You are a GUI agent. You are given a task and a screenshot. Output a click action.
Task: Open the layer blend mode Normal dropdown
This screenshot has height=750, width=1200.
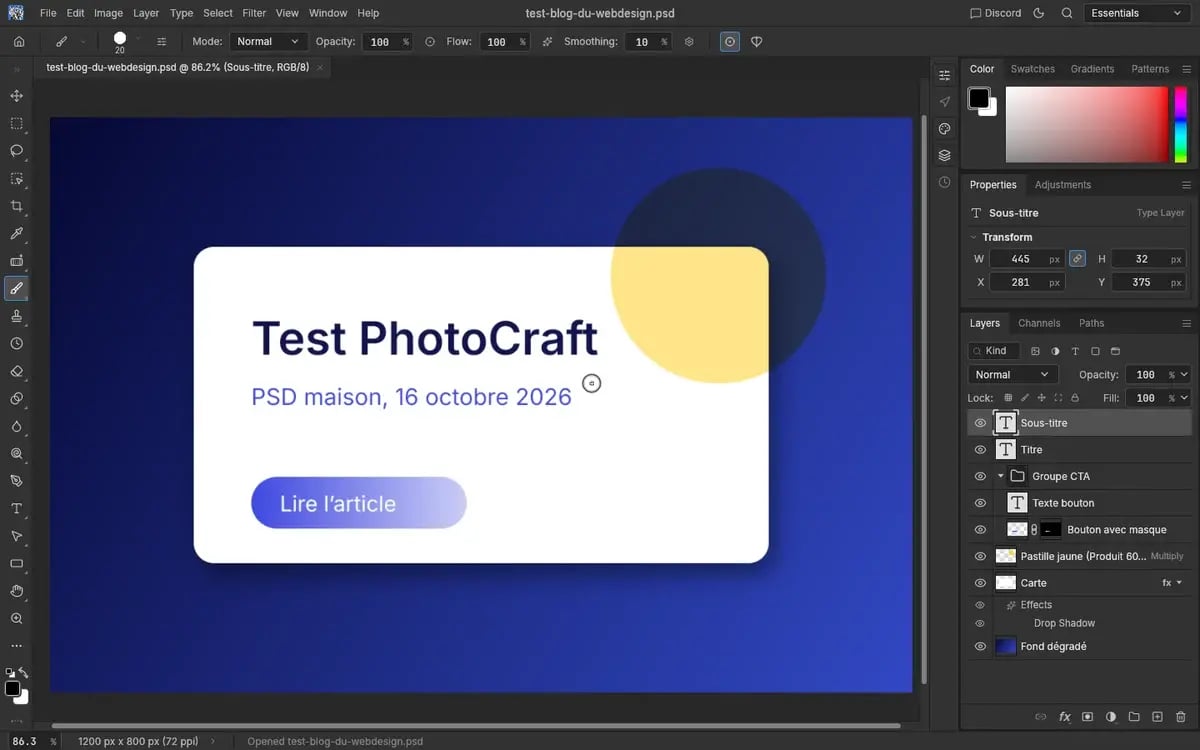coord(1013,374)
